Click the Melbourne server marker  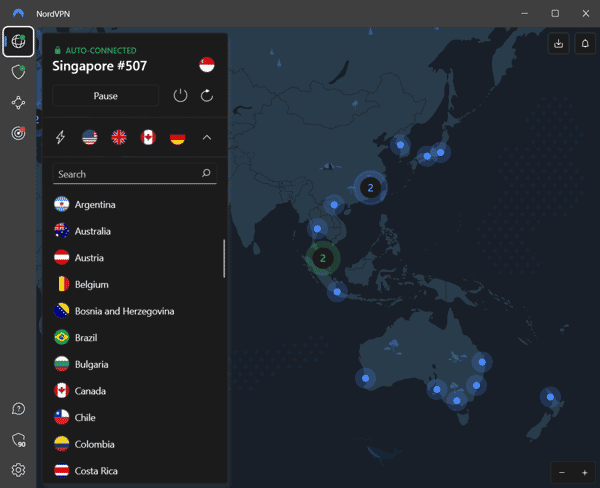[457, 401]
